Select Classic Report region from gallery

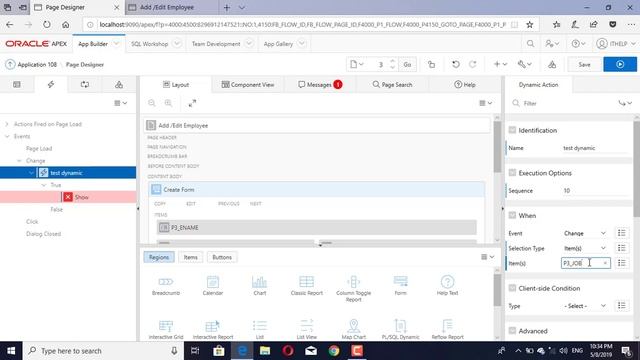point(307,285)
